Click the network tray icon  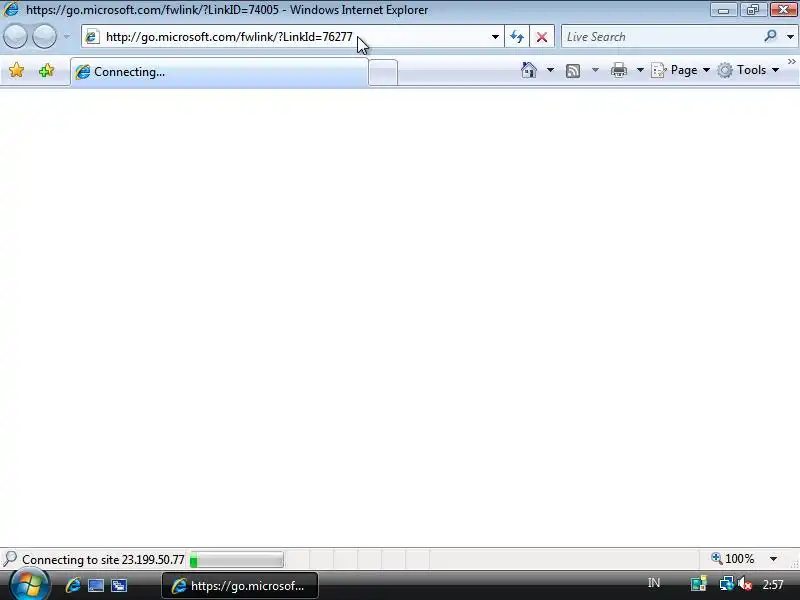point(726,583)
